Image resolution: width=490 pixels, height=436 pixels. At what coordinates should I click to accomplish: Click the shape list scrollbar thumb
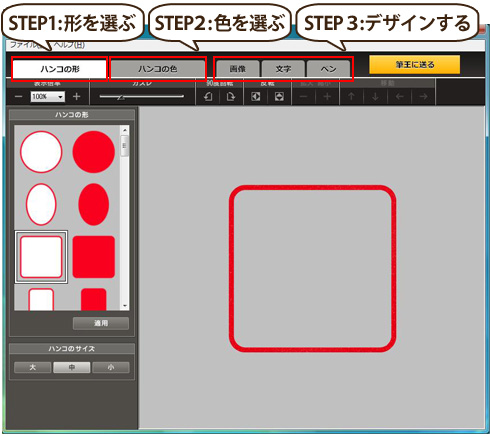[x=125, y=146]
